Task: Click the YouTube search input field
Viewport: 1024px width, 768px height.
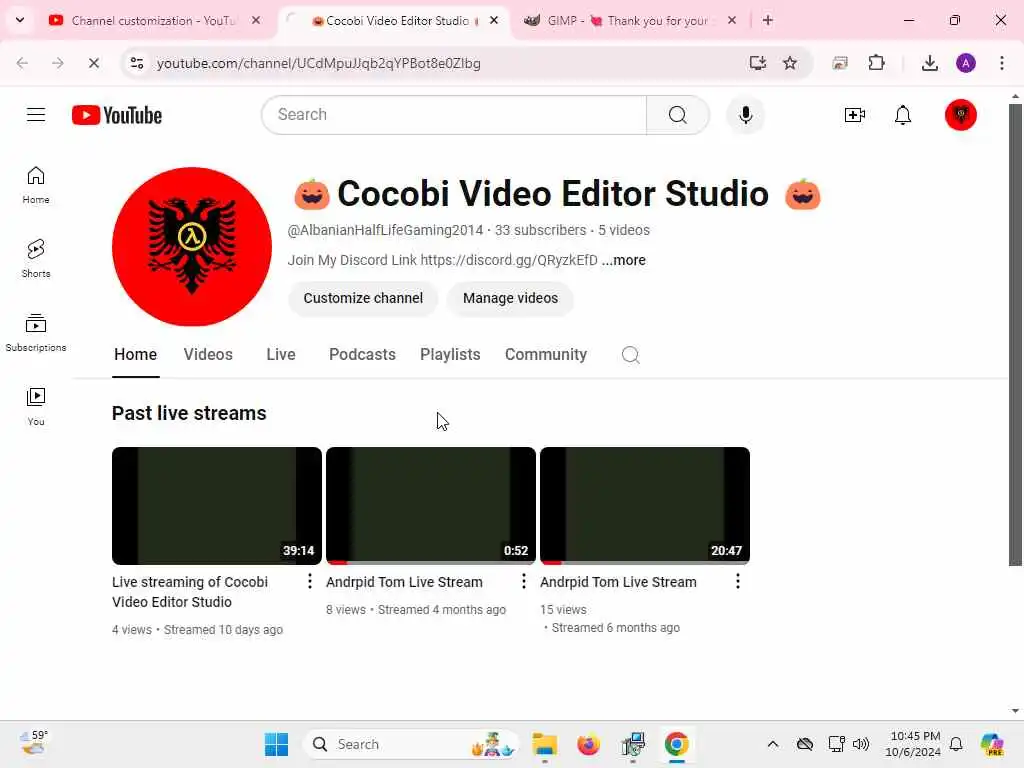Action: click(454, 115)
